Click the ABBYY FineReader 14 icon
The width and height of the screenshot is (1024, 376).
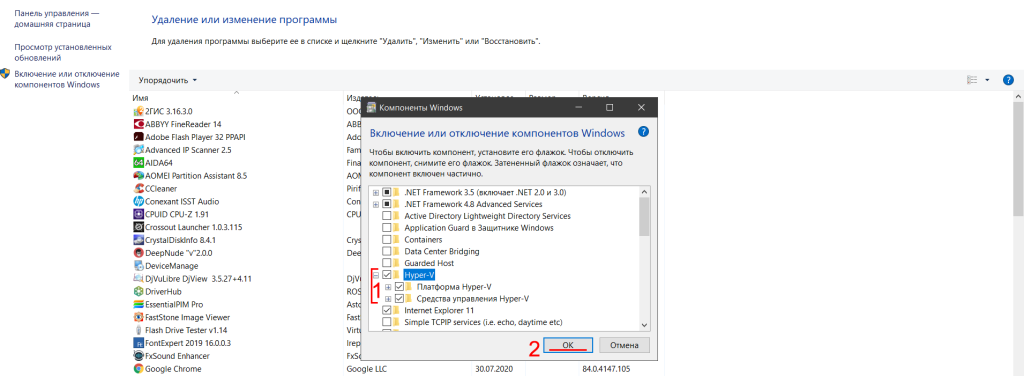pos(138,124)
